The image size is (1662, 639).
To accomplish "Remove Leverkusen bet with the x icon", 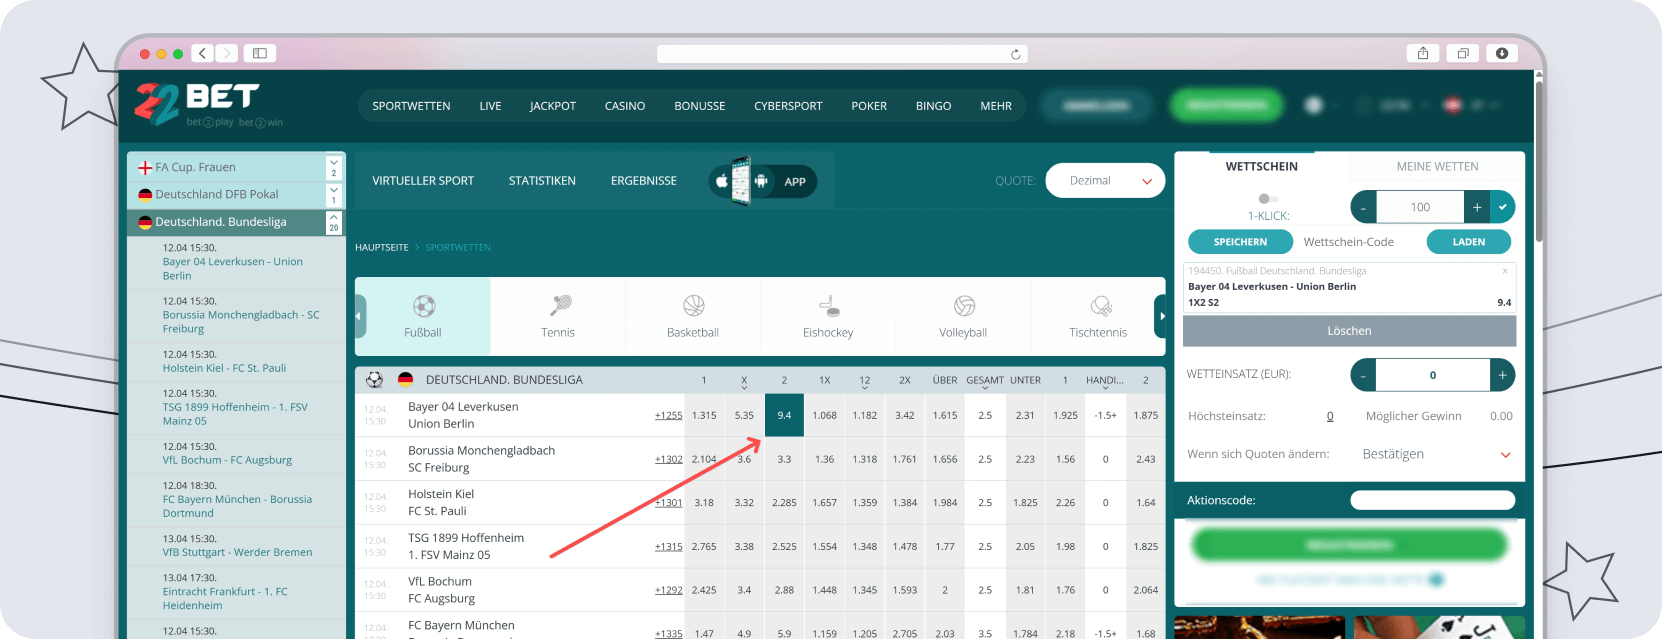I will 1505,271.
